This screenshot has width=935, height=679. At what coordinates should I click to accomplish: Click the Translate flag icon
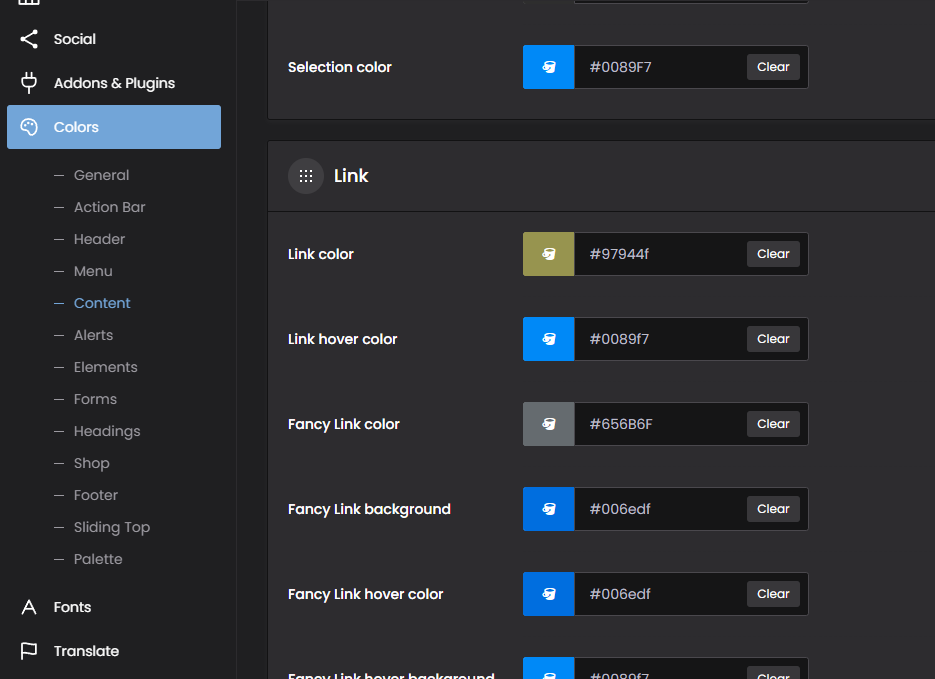pyautogui.click(x=29, y=651)
